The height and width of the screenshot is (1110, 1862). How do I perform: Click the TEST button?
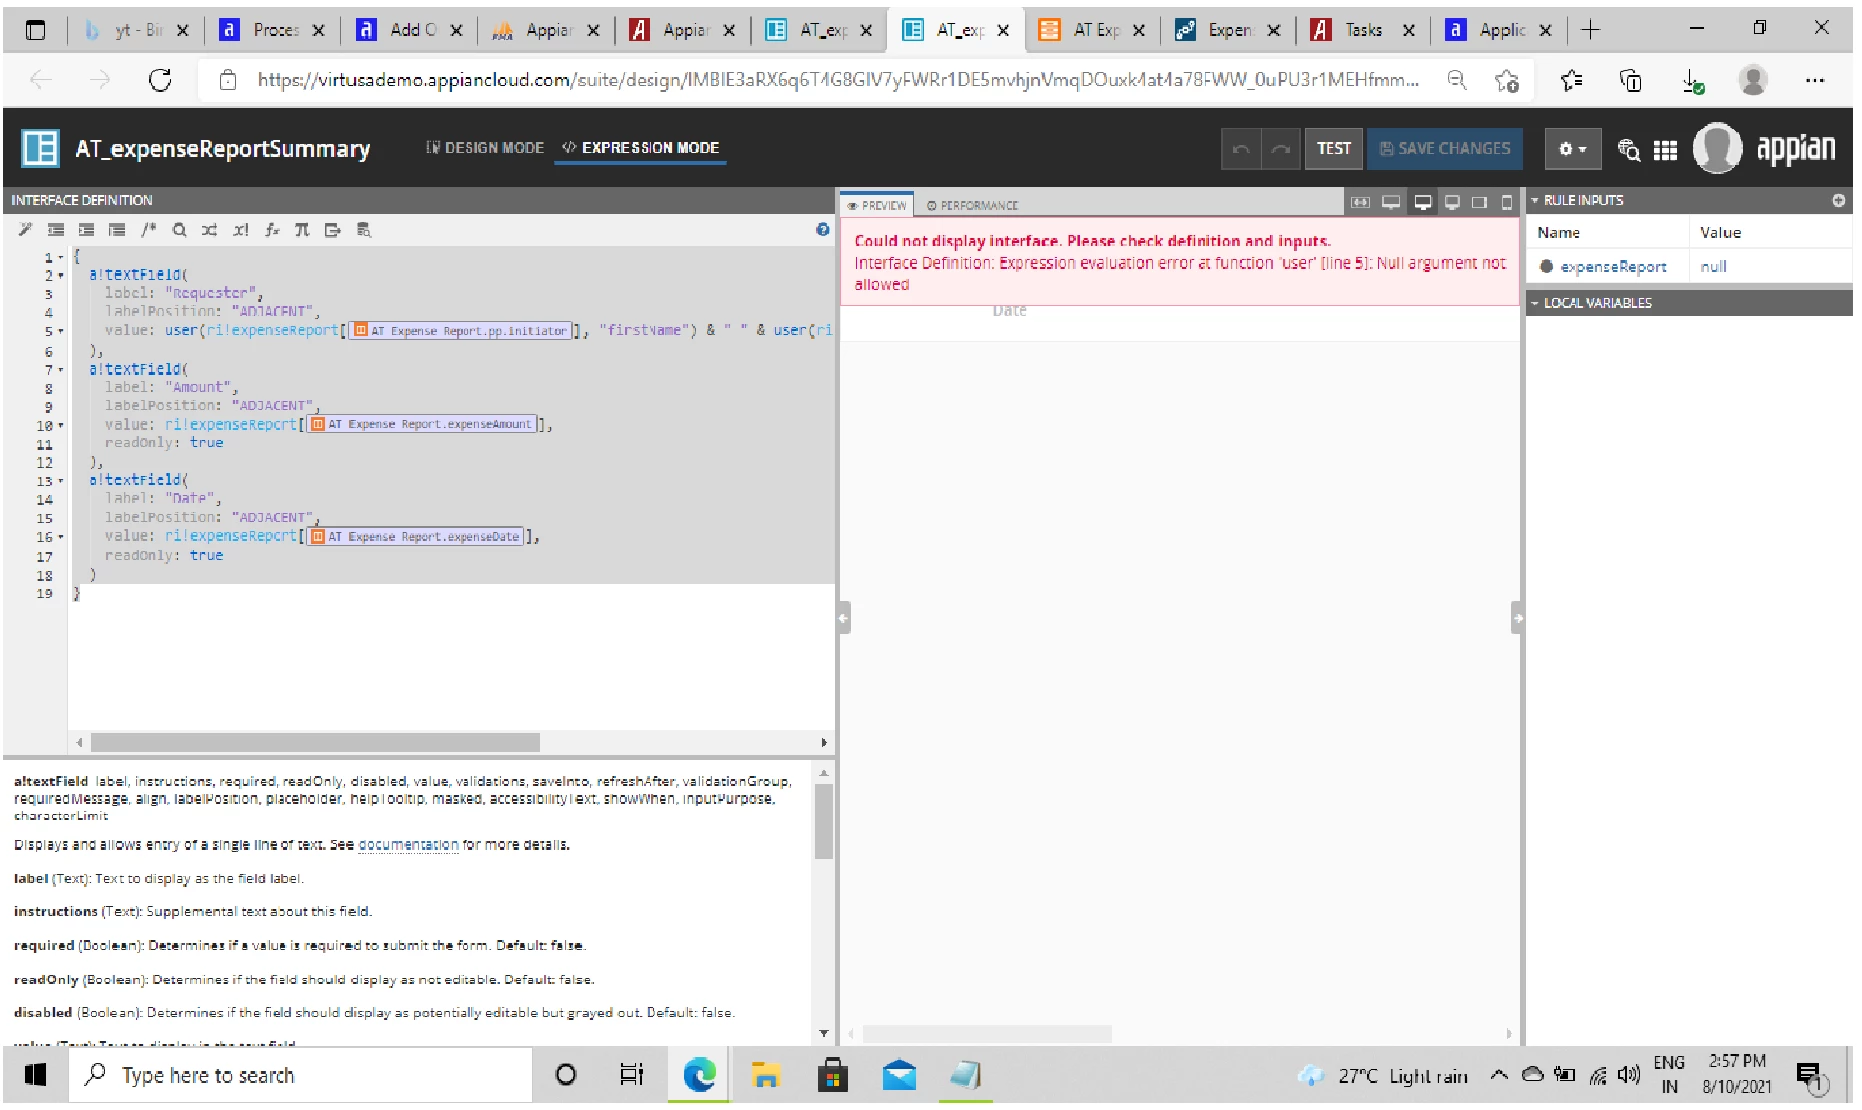click(1333, 149)
